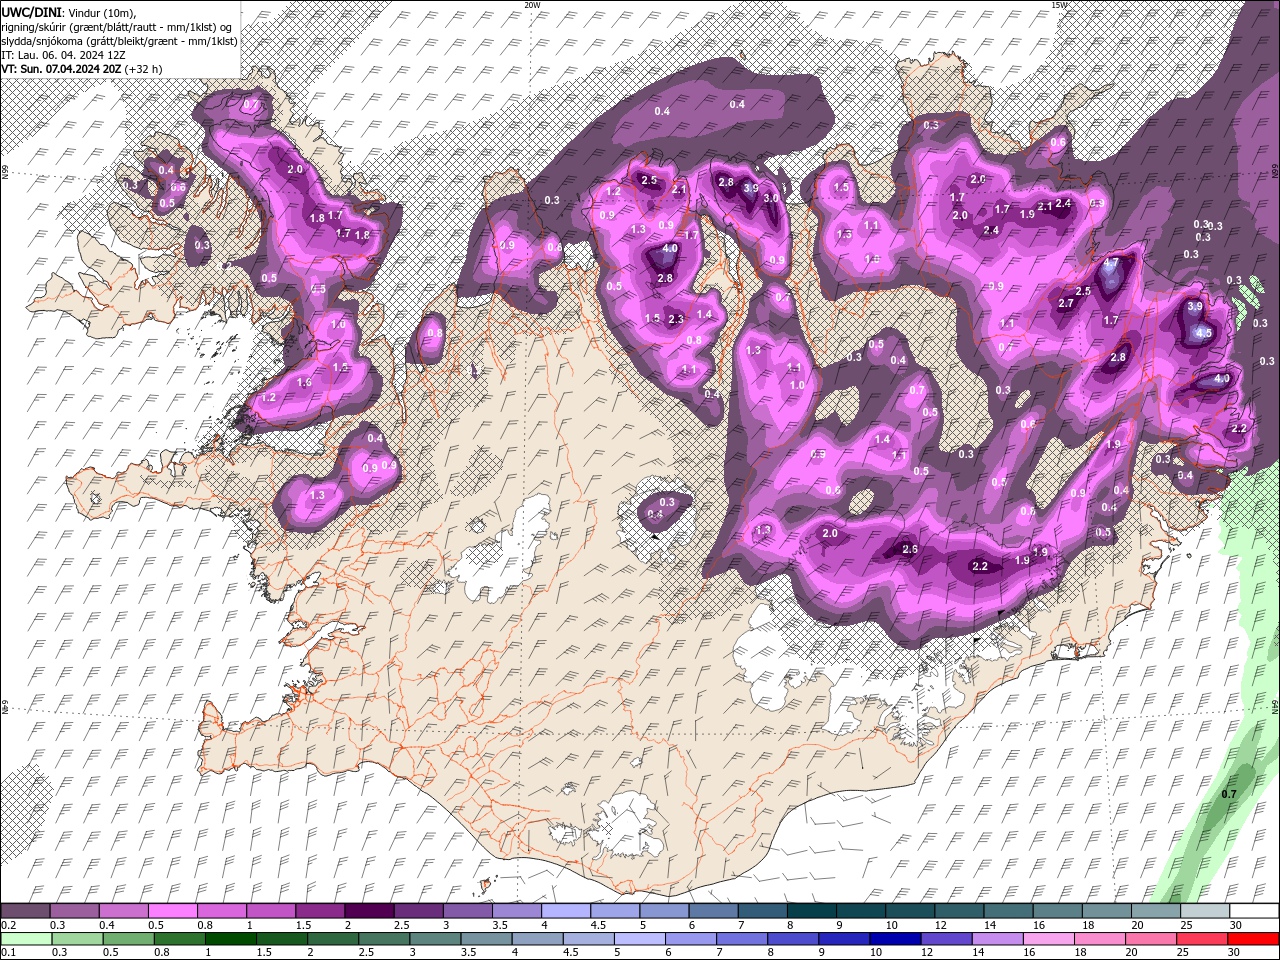
Task: Pick the dull dark purple swatch labelled 0.2
Action: 26,911
